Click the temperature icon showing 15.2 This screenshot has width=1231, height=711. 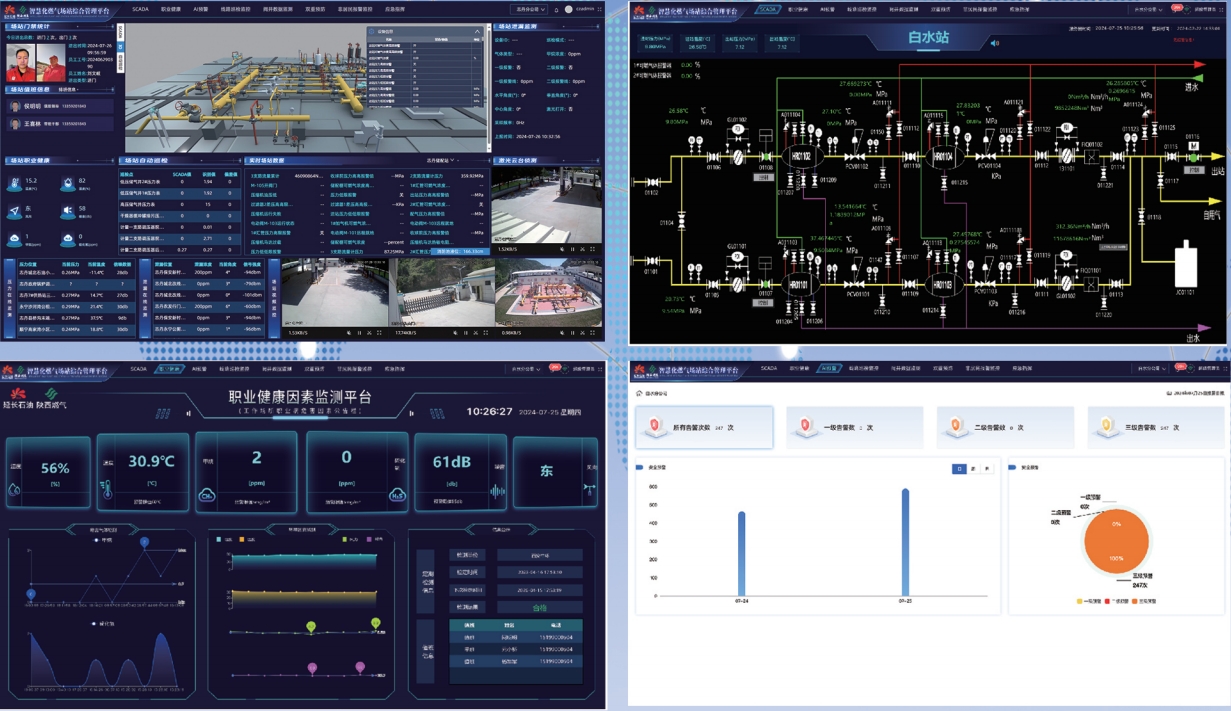point(15,184)
